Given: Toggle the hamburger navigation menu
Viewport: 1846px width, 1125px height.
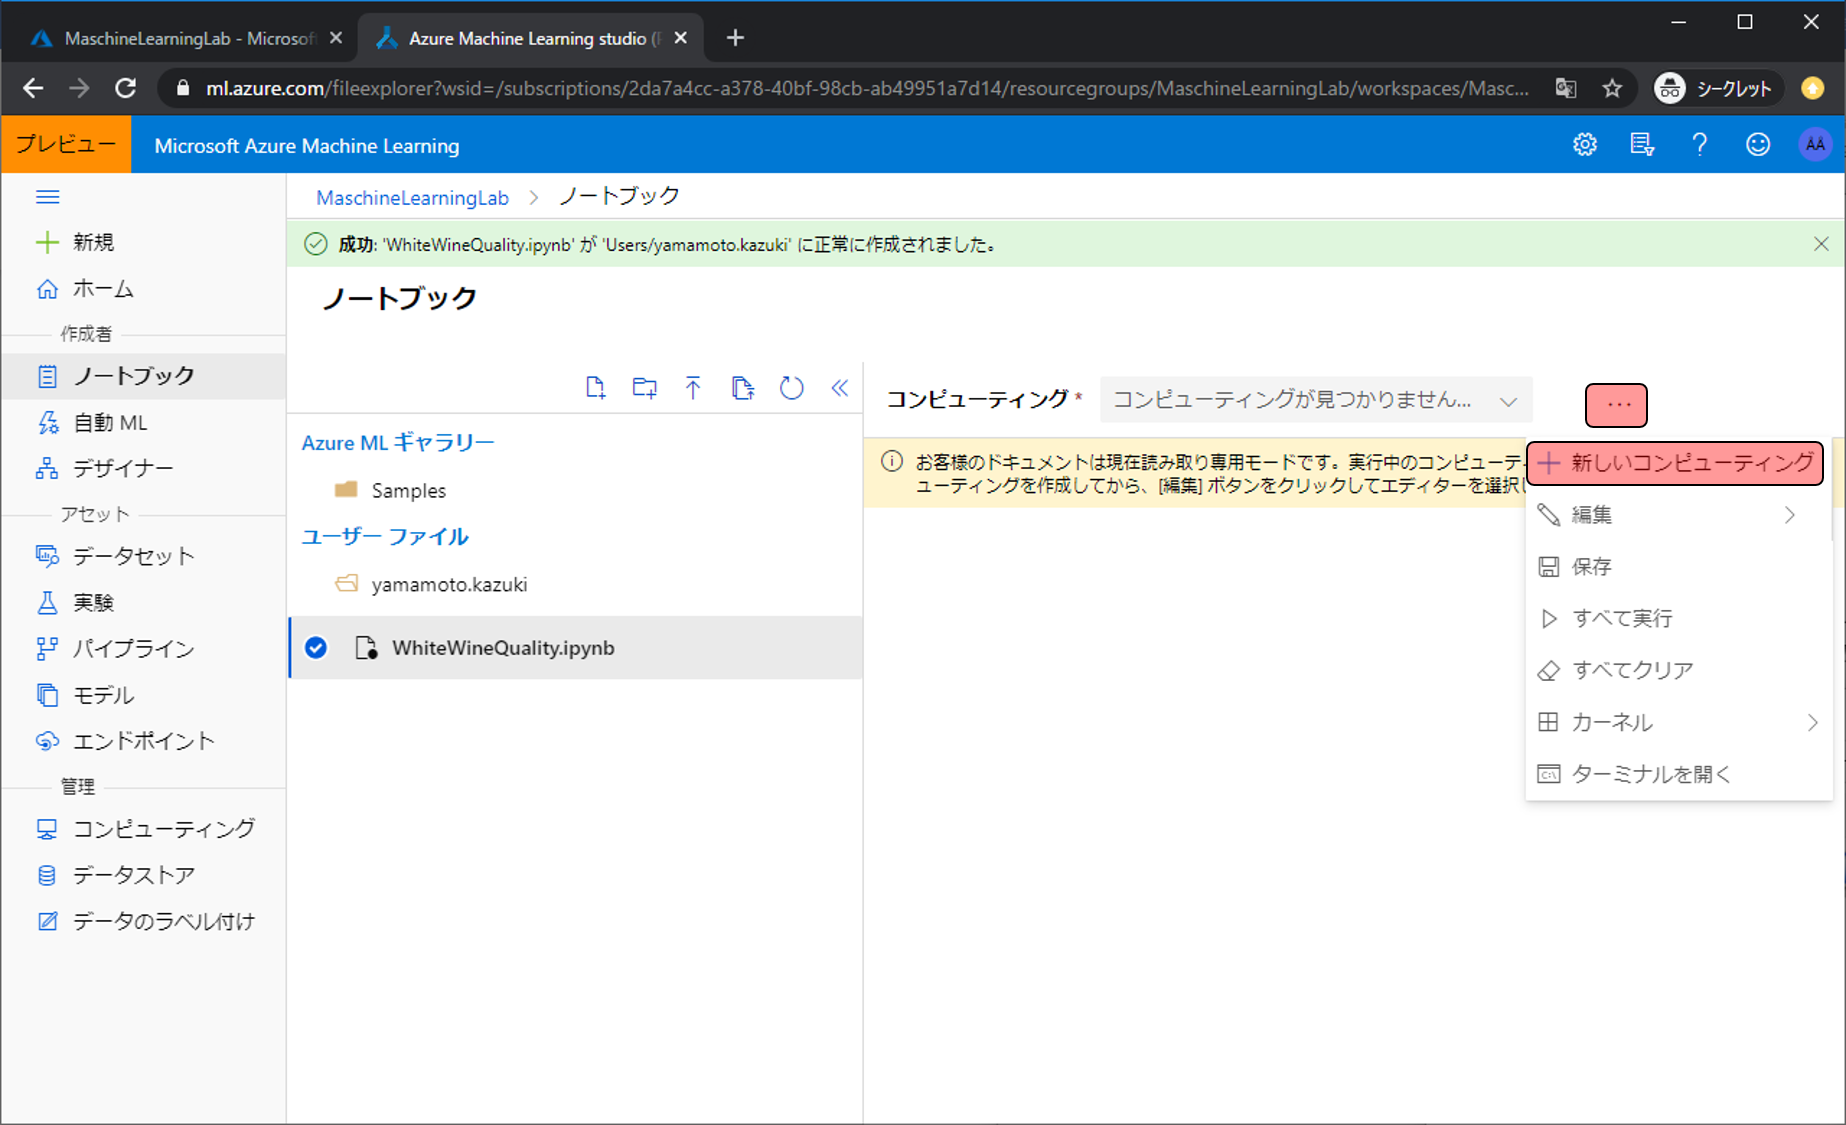Looking at the screenshot, I should click(47, 197).
